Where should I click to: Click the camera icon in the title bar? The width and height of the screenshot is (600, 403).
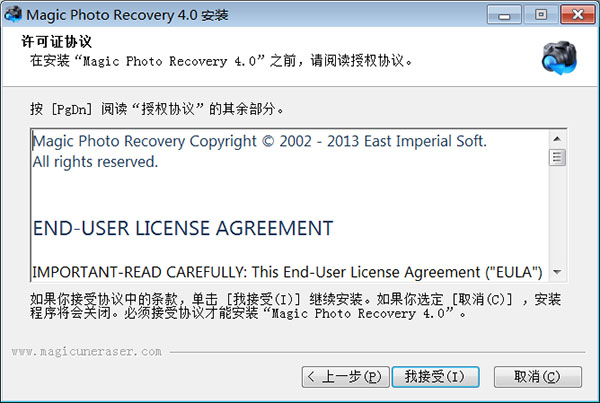[x=13, y=15]
